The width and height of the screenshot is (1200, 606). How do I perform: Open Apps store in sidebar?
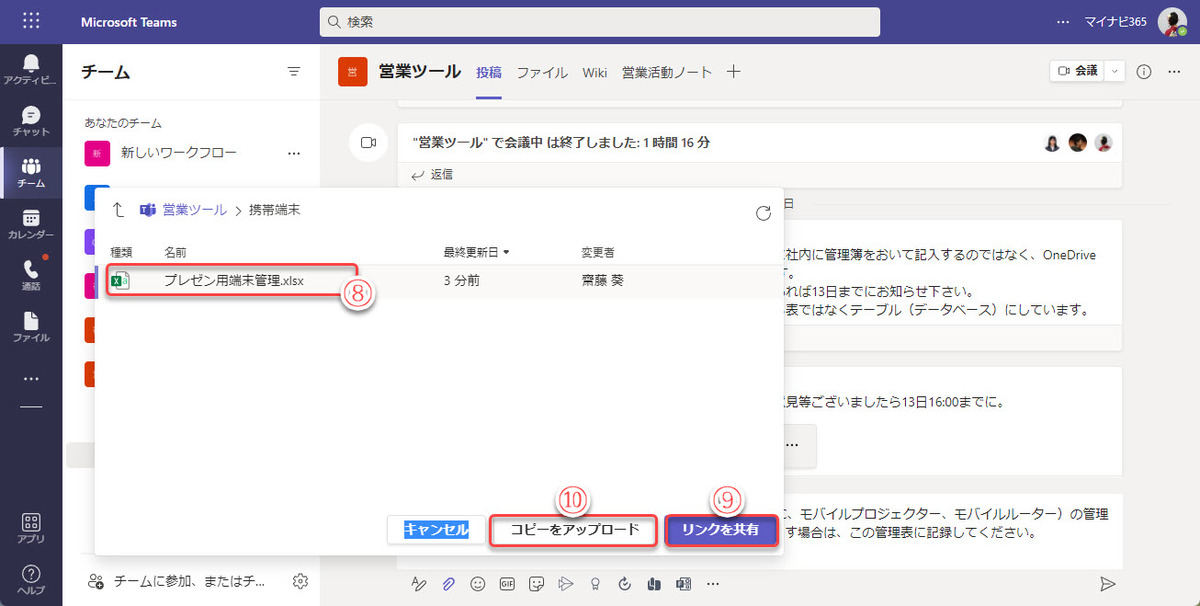coord(31,527)
